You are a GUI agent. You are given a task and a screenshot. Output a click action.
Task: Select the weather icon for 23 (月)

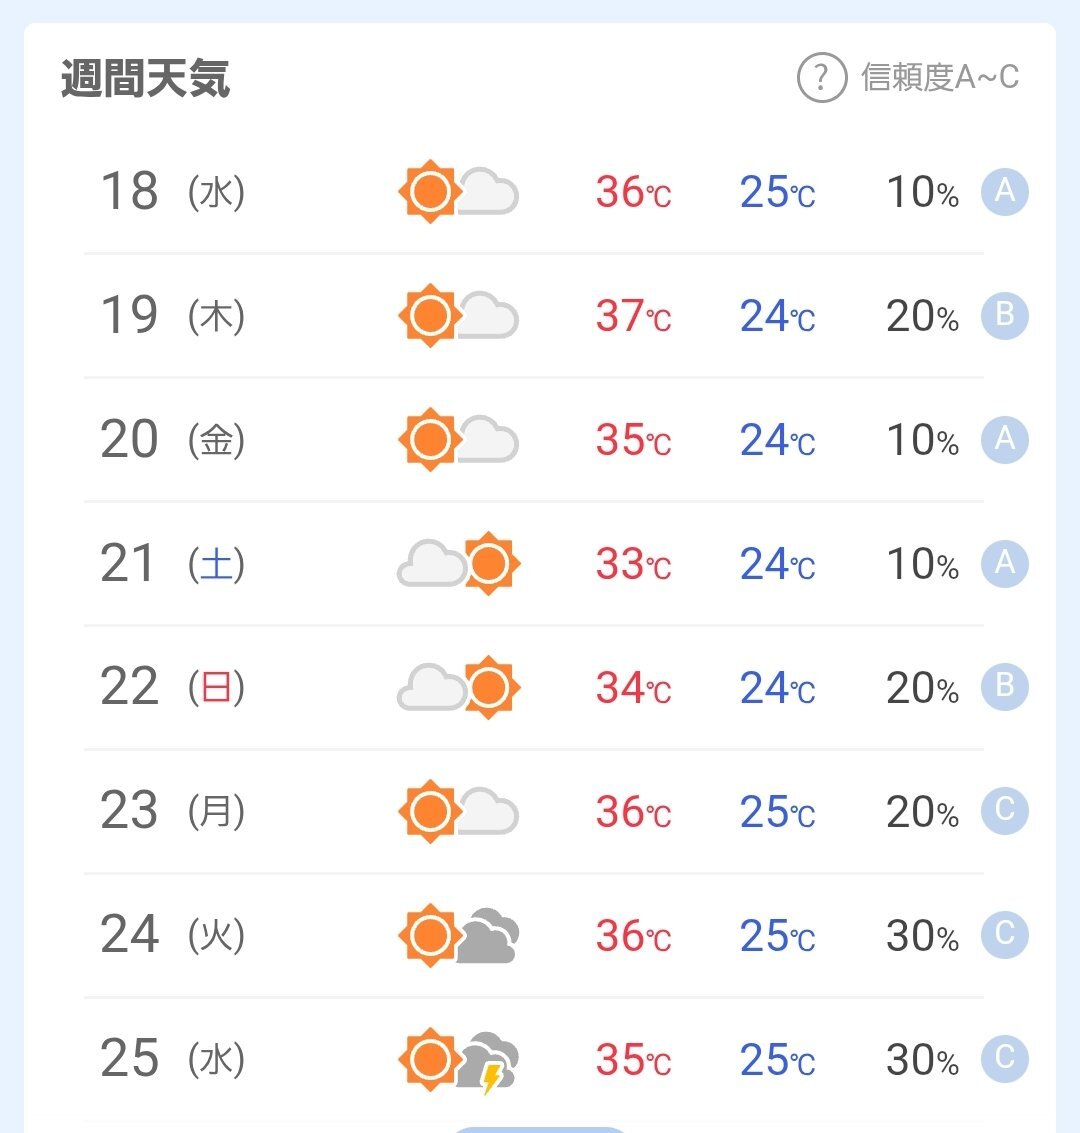(458, 811)
